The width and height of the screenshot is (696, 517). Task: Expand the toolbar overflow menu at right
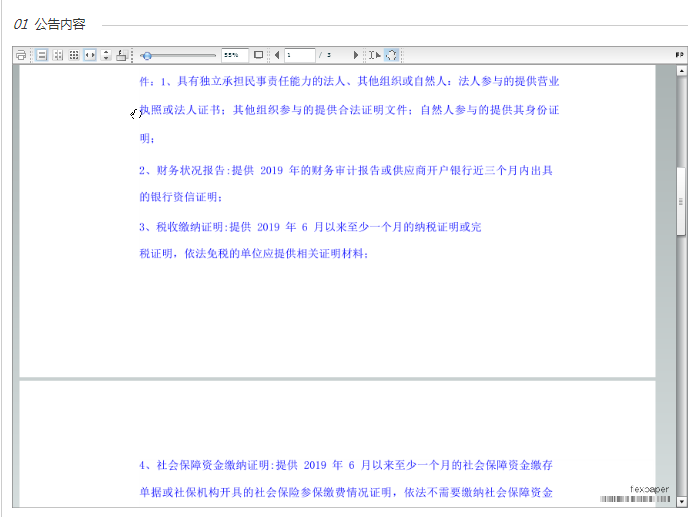(x=680, y=55)
